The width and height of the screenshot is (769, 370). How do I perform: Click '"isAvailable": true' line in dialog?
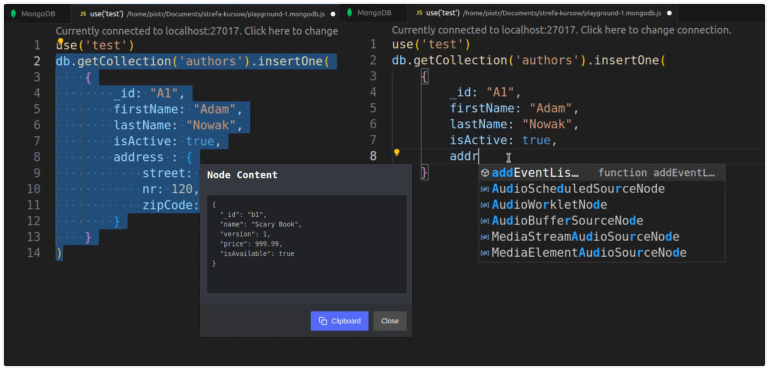[x=257, y=254]
